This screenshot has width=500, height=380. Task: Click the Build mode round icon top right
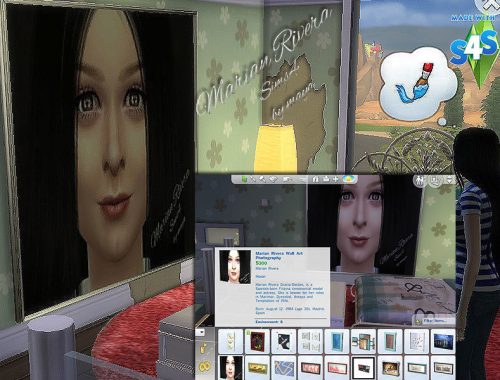pyautogui.click(x=435, y=181)
